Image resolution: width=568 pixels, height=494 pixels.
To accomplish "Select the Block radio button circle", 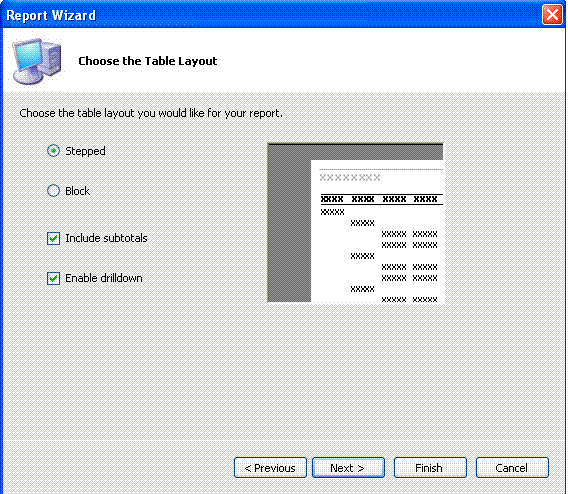I will (53, 191).
